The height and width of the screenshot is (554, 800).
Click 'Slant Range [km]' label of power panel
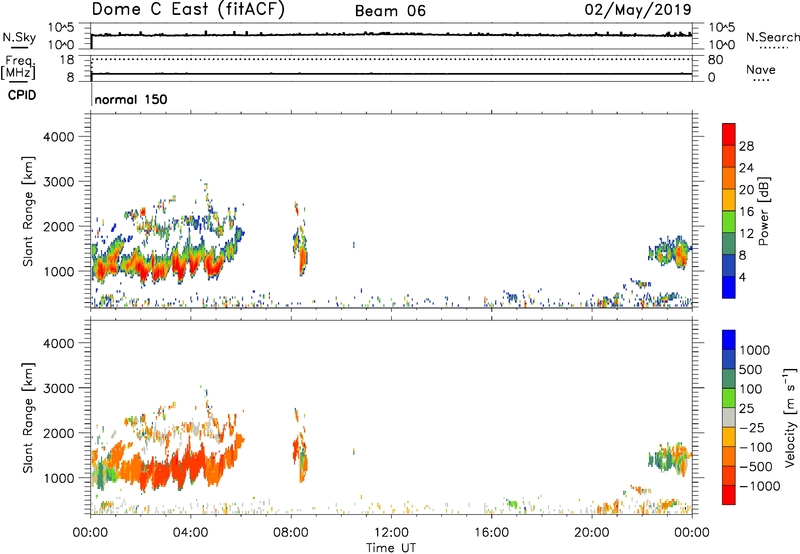tap(28, 211)
